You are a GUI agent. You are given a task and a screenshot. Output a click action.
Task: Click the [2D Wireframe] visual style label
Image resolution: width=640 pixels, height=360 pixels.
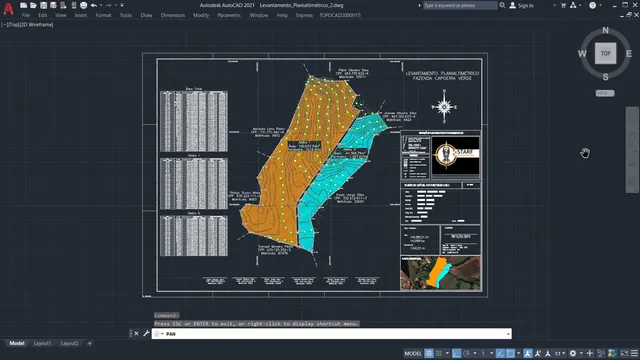[36, 24]
